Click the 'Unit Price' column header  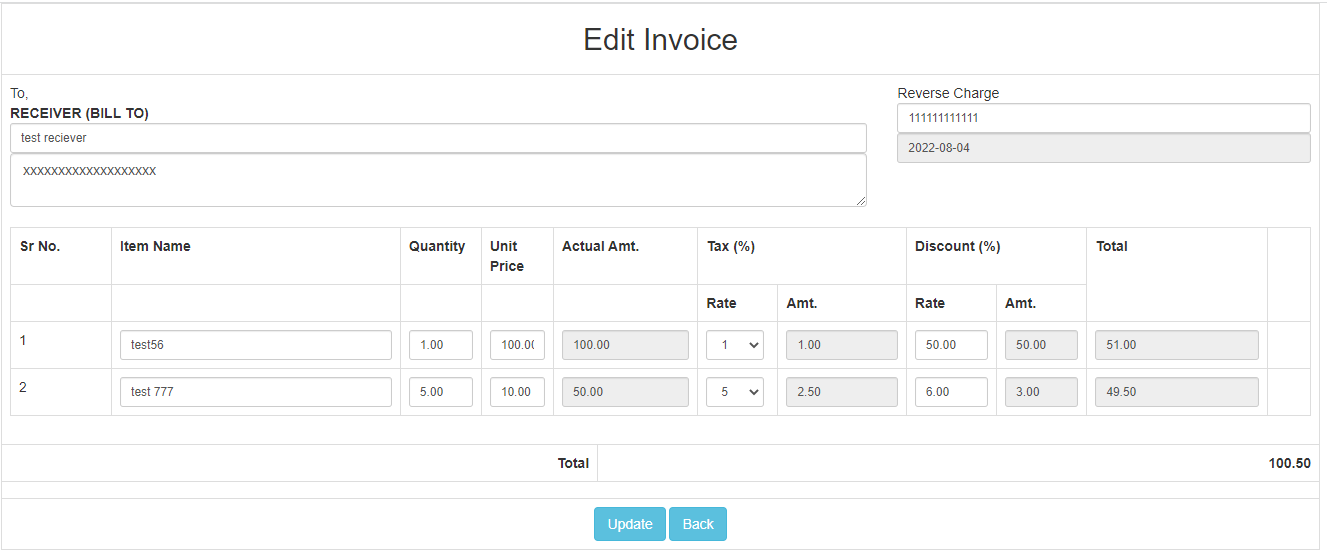(x=507, y=256)
